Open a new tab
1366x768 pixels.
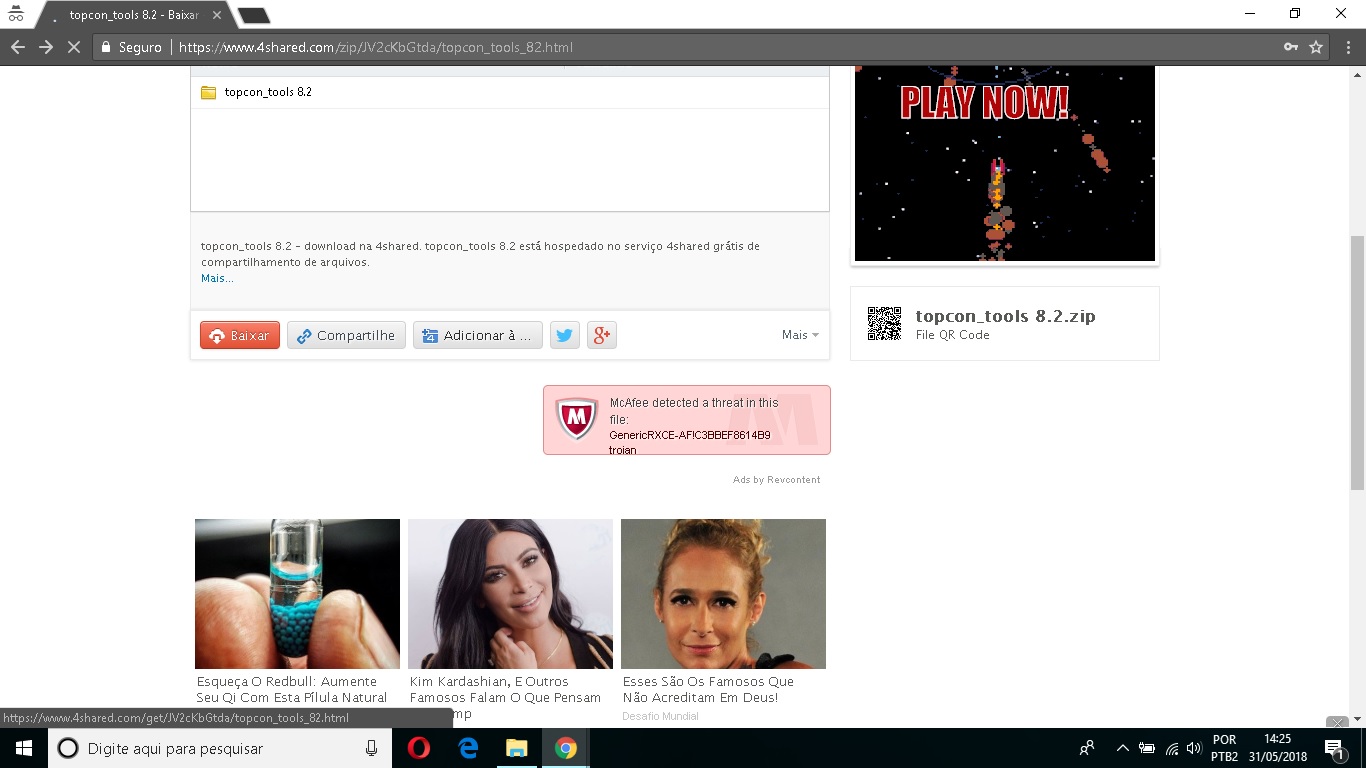254,15
